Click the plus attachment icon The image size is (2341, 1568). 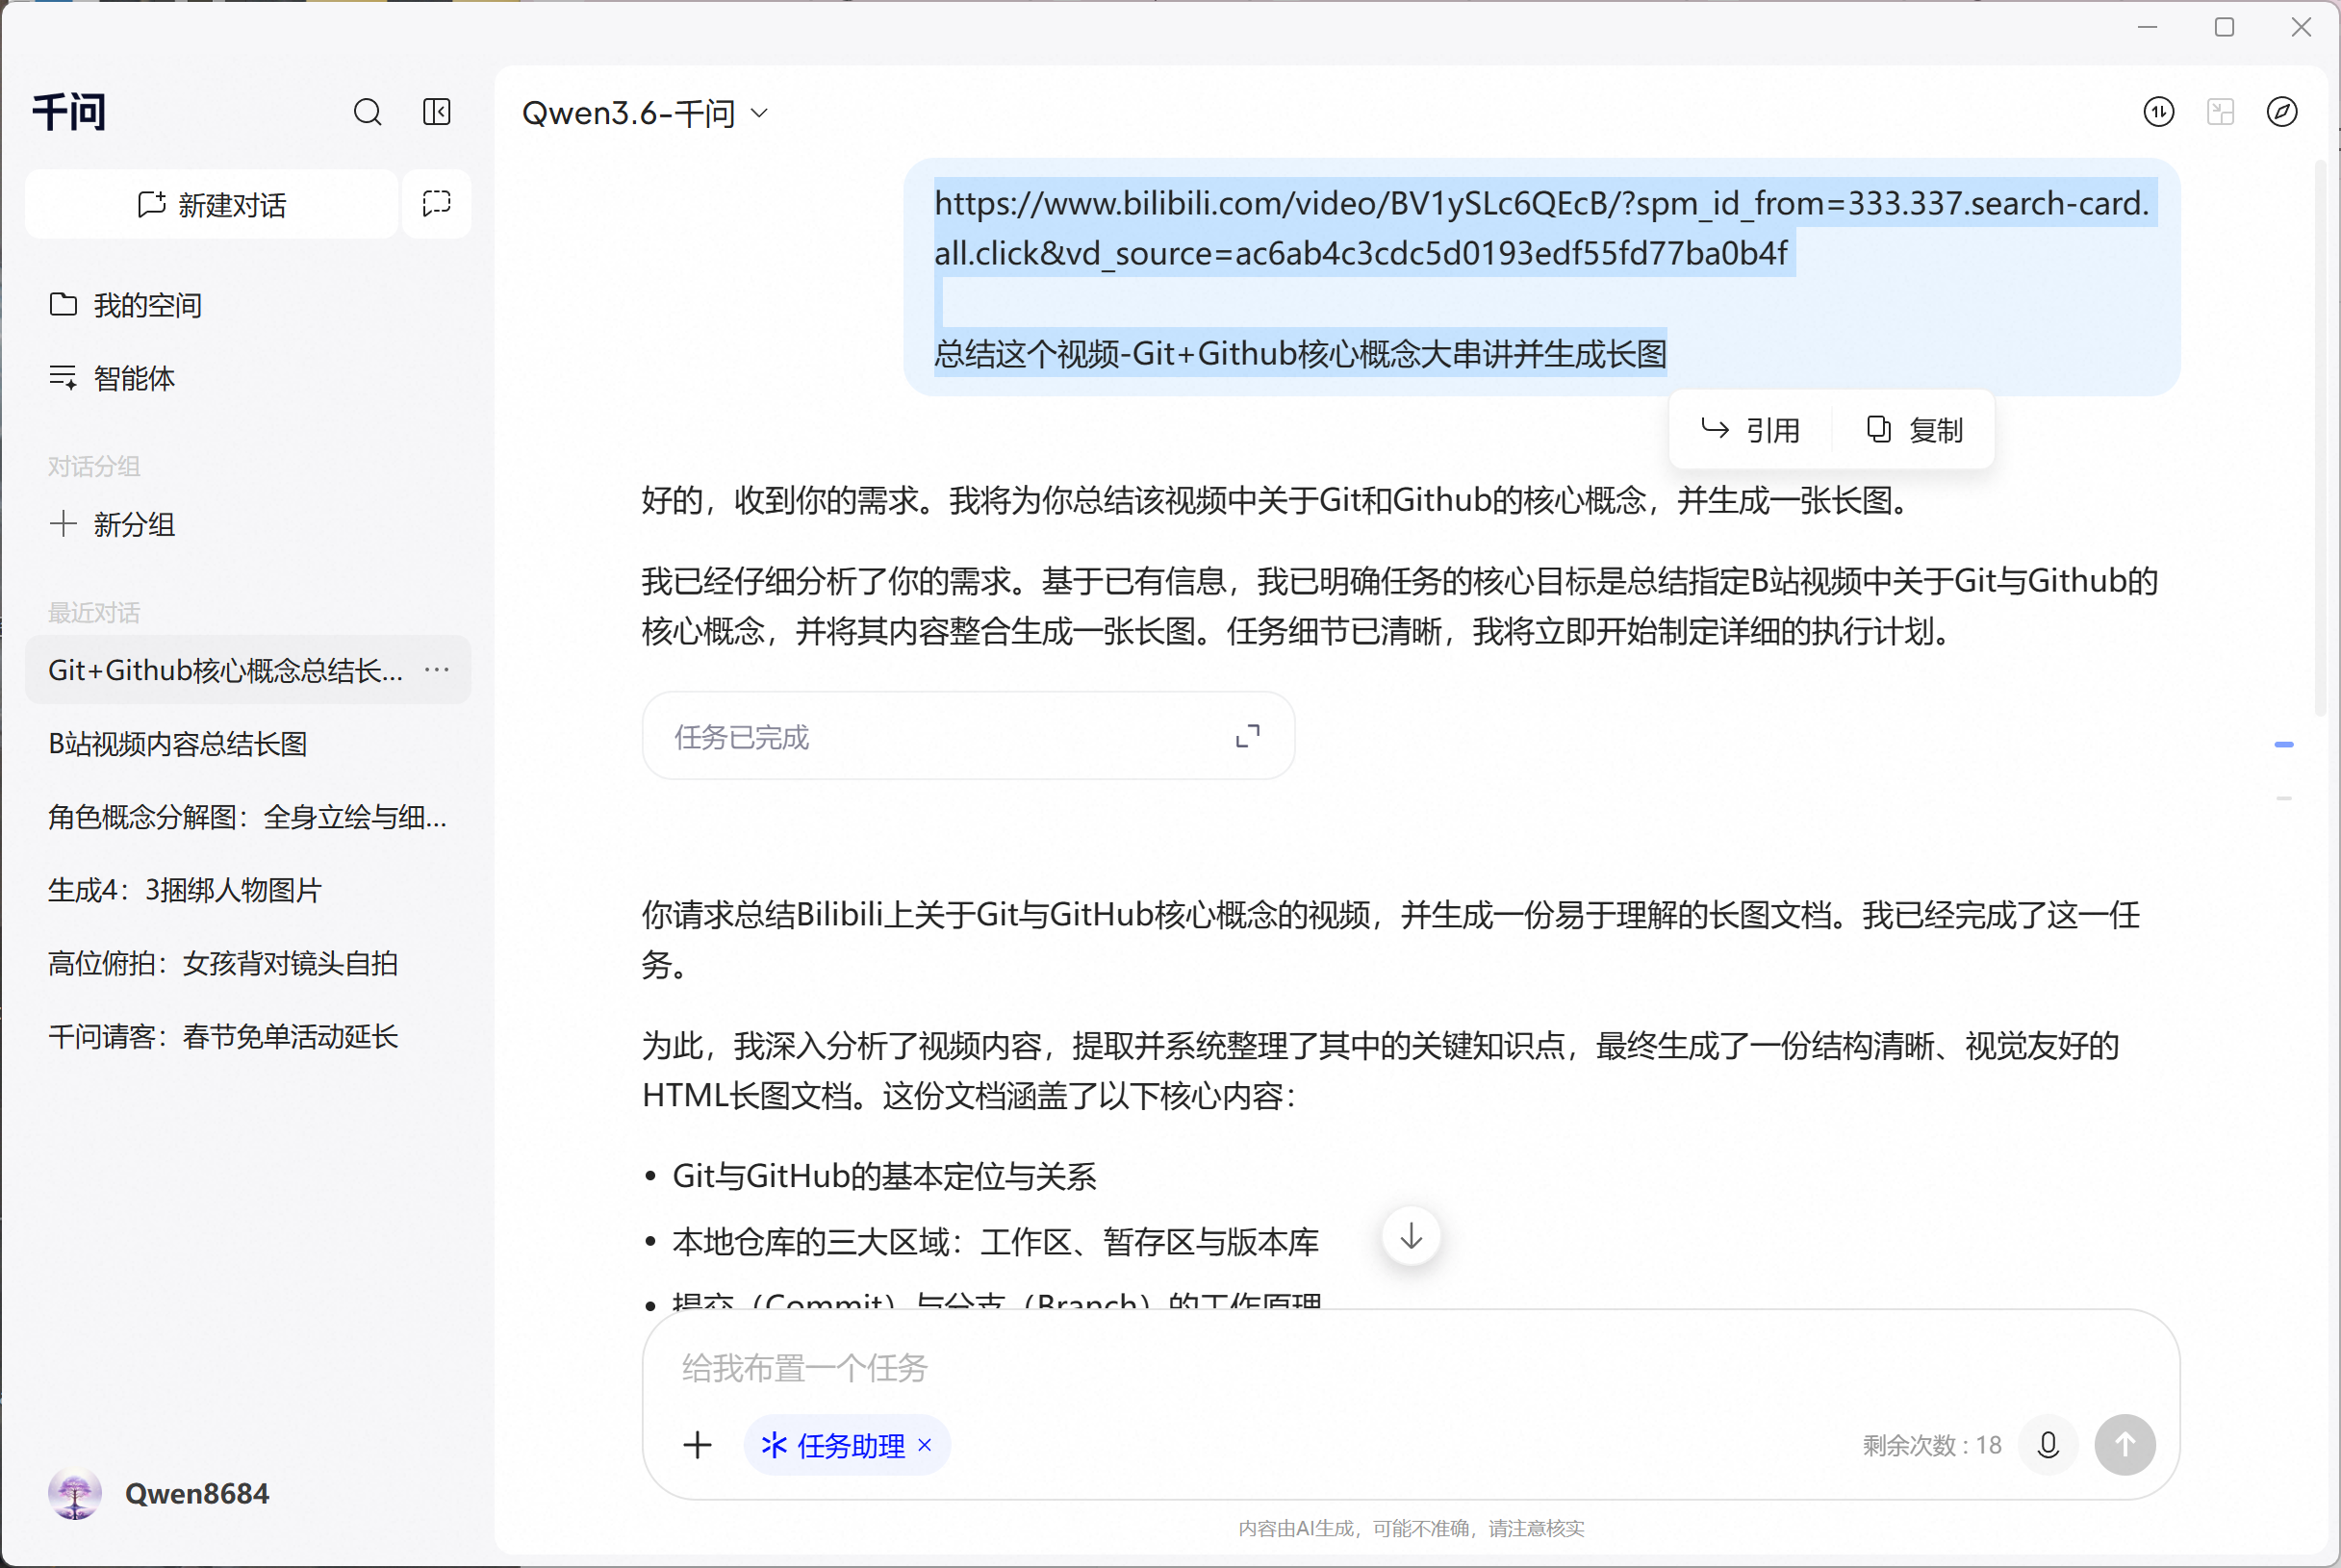point(698,1445)
